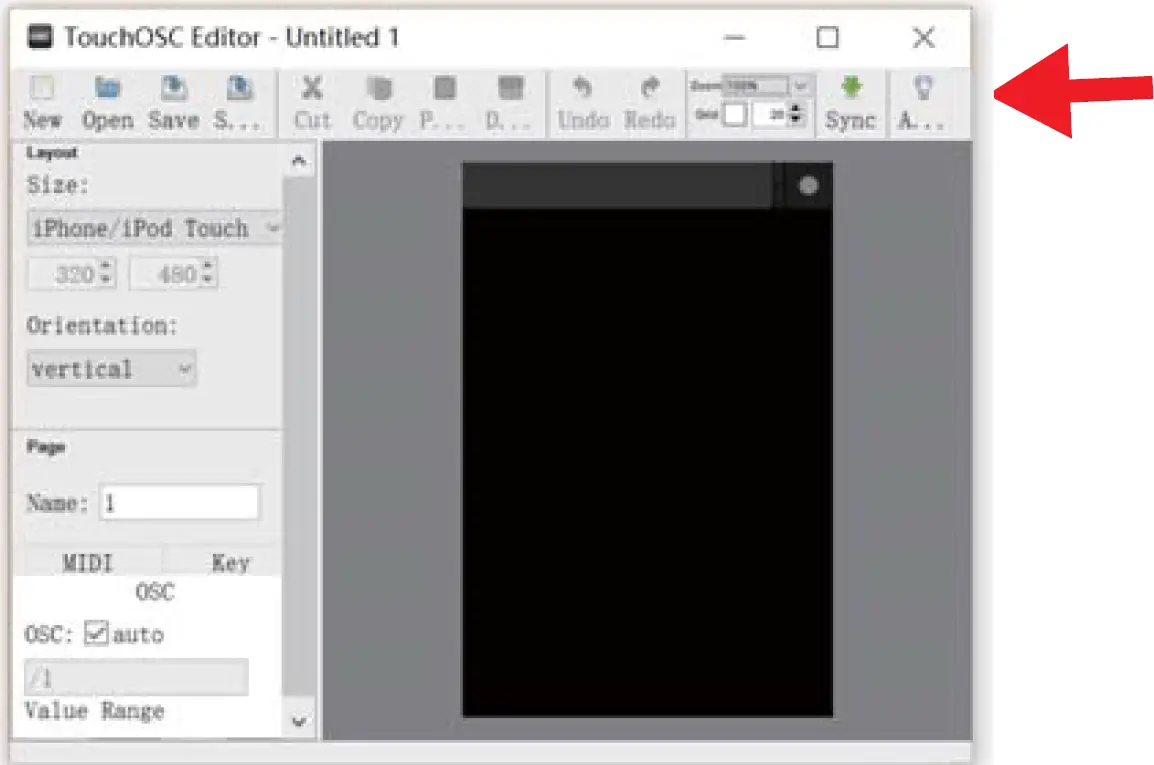Click the Page section heading
This screenshot has height=765, width=1154.
[46, 447]
